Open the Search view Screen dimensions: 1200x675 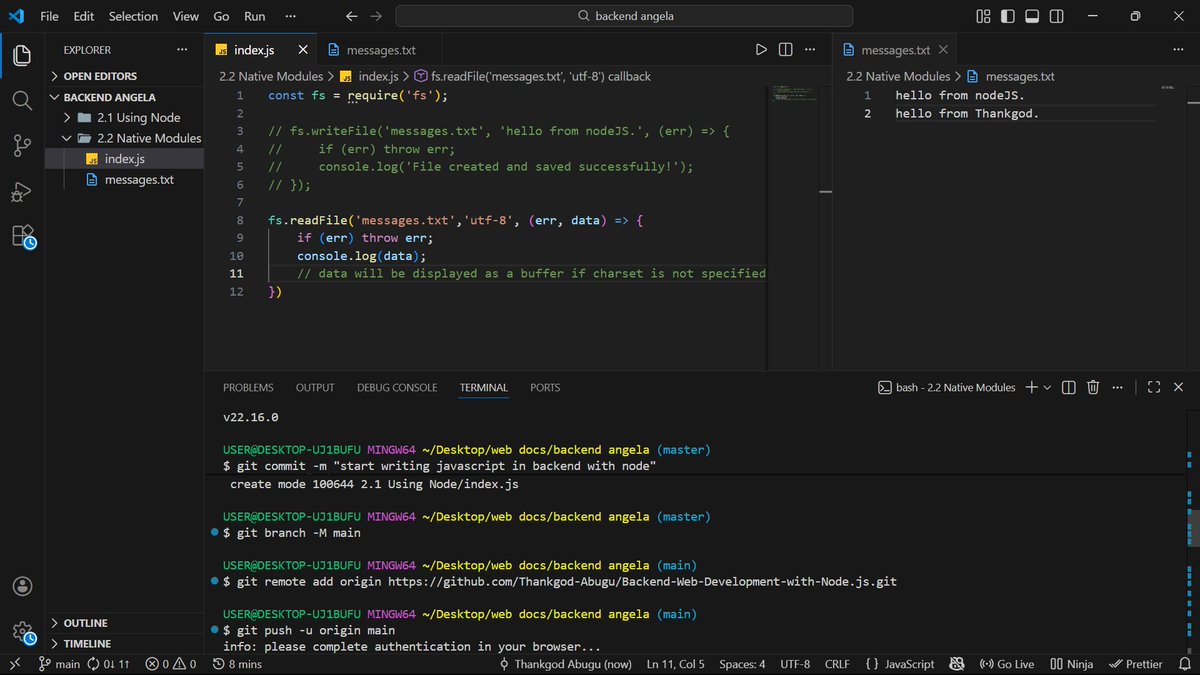(x=21, y=100)
